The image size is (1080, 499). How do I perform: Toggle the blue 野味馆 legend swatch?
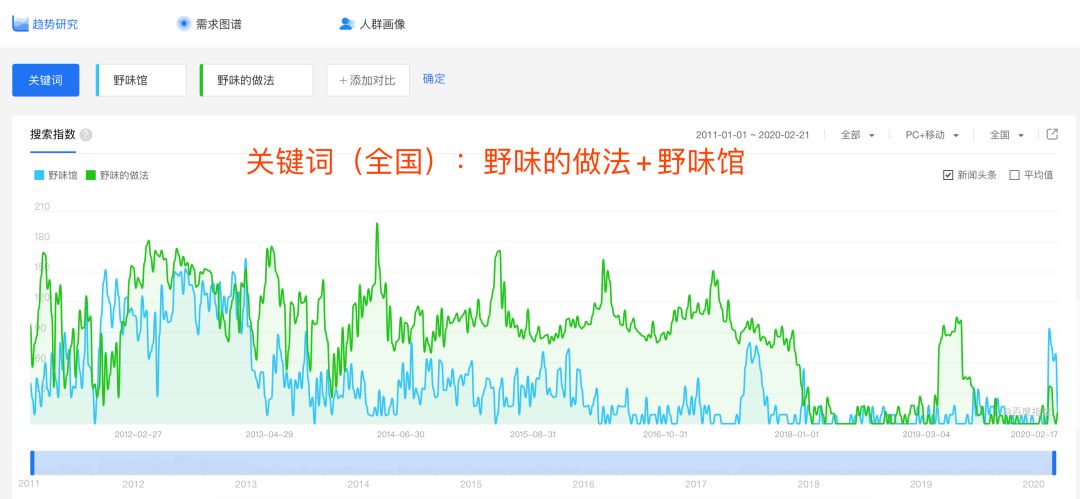point(39,175)
